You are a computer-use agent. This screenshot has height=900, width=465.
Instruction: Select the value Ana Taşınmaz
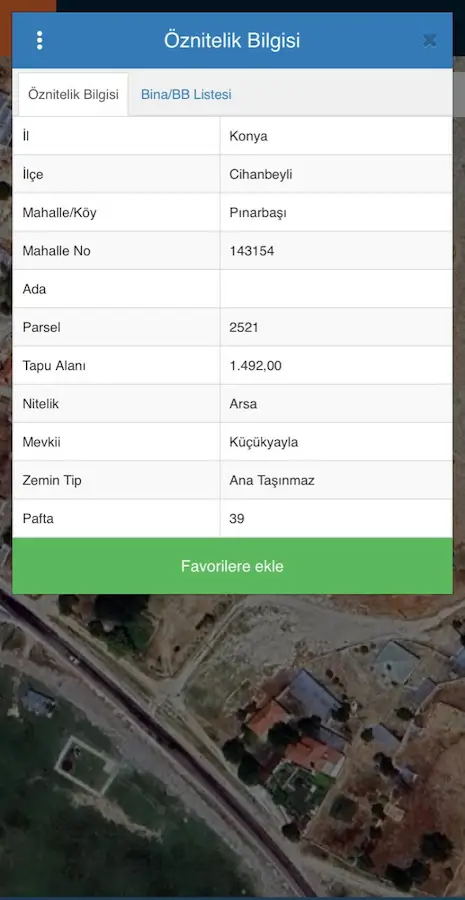[272, 480]
